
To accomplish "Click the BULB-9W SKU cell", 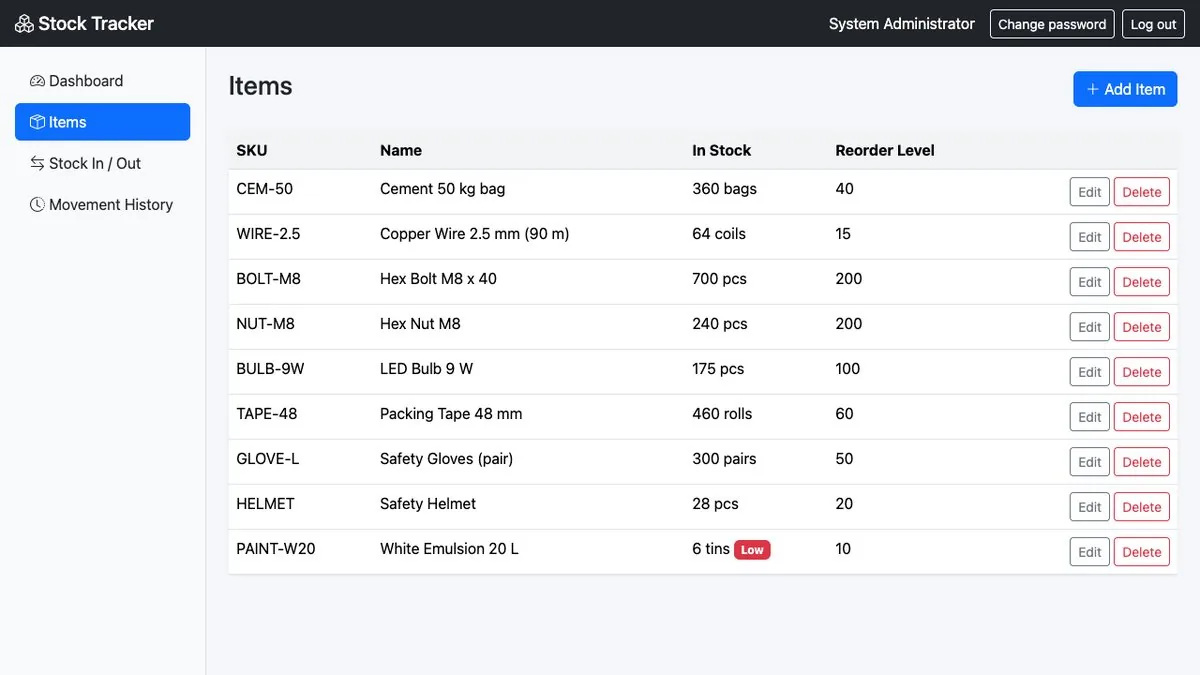I will point(270,369).
